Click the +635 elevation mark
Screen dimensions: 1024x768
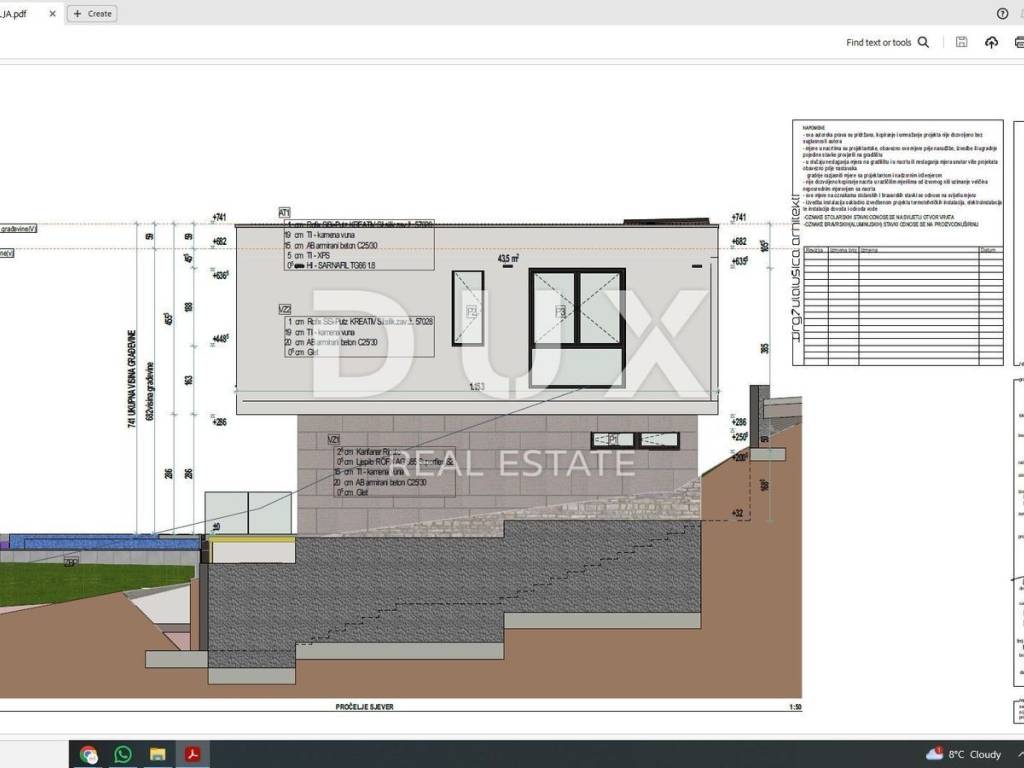click(x=739, y=261)
